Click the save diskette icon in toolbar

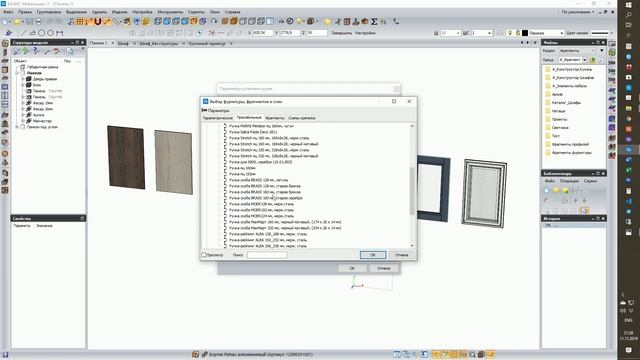[x=30, y=22]
